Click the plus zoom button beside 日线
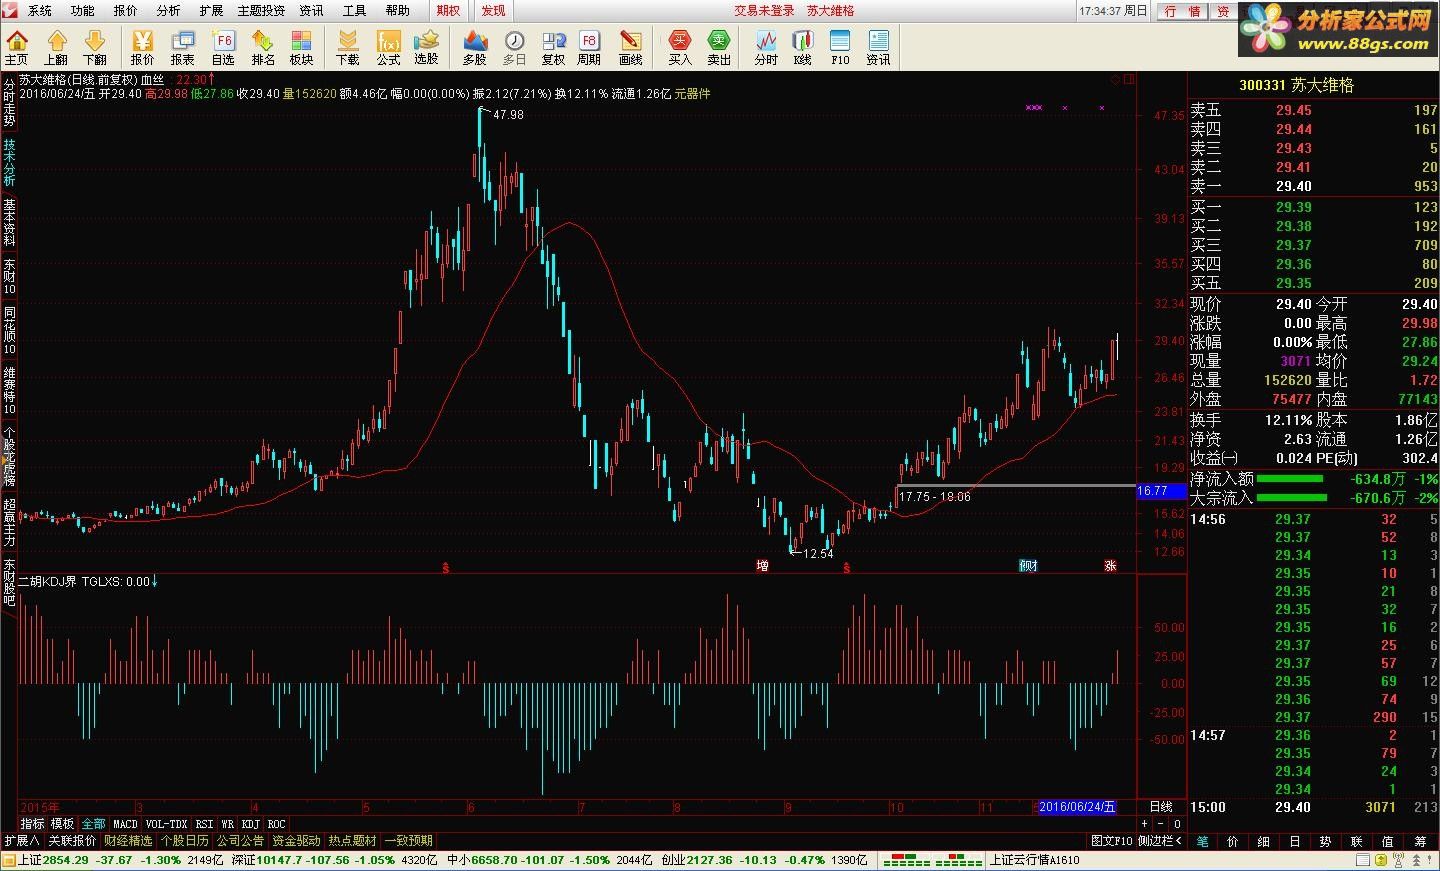1440x871 pixels. pos(1144,824)
